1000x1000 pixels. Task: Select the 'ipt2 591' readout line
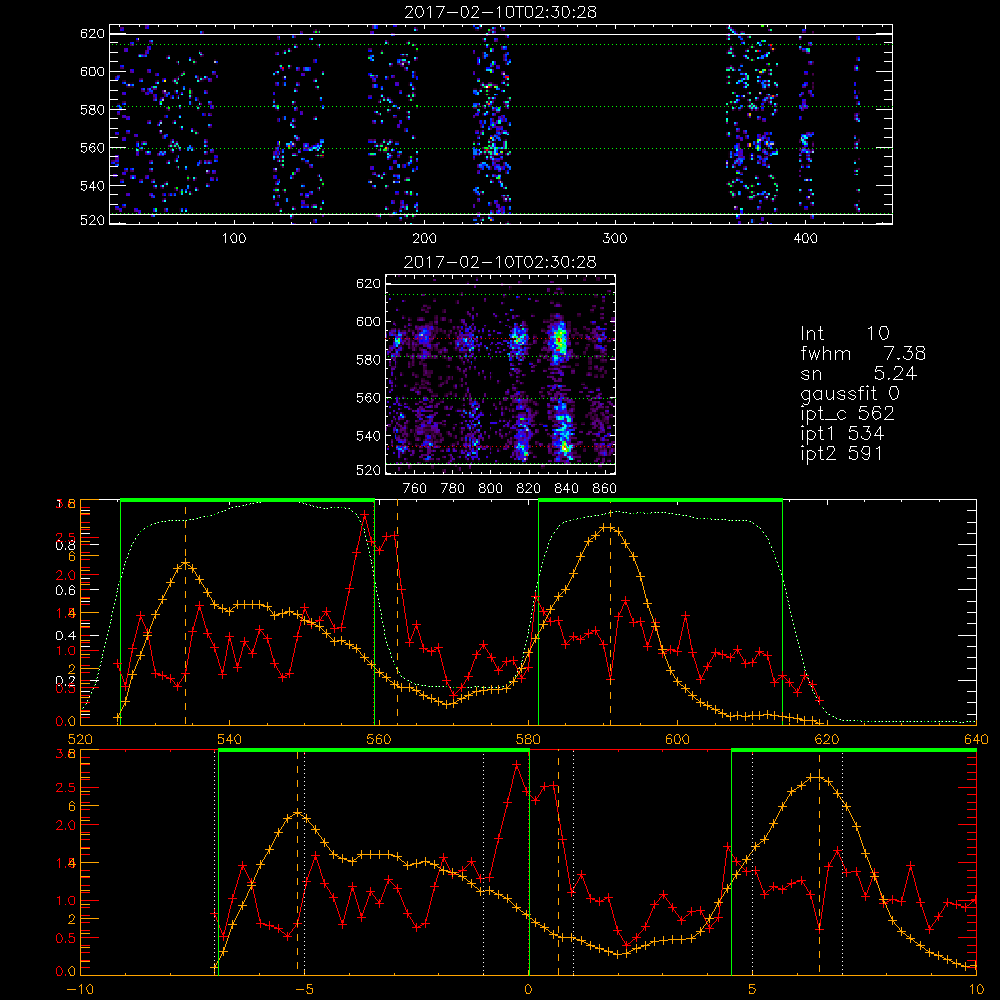pyautogui.click(x=842, y=453)
